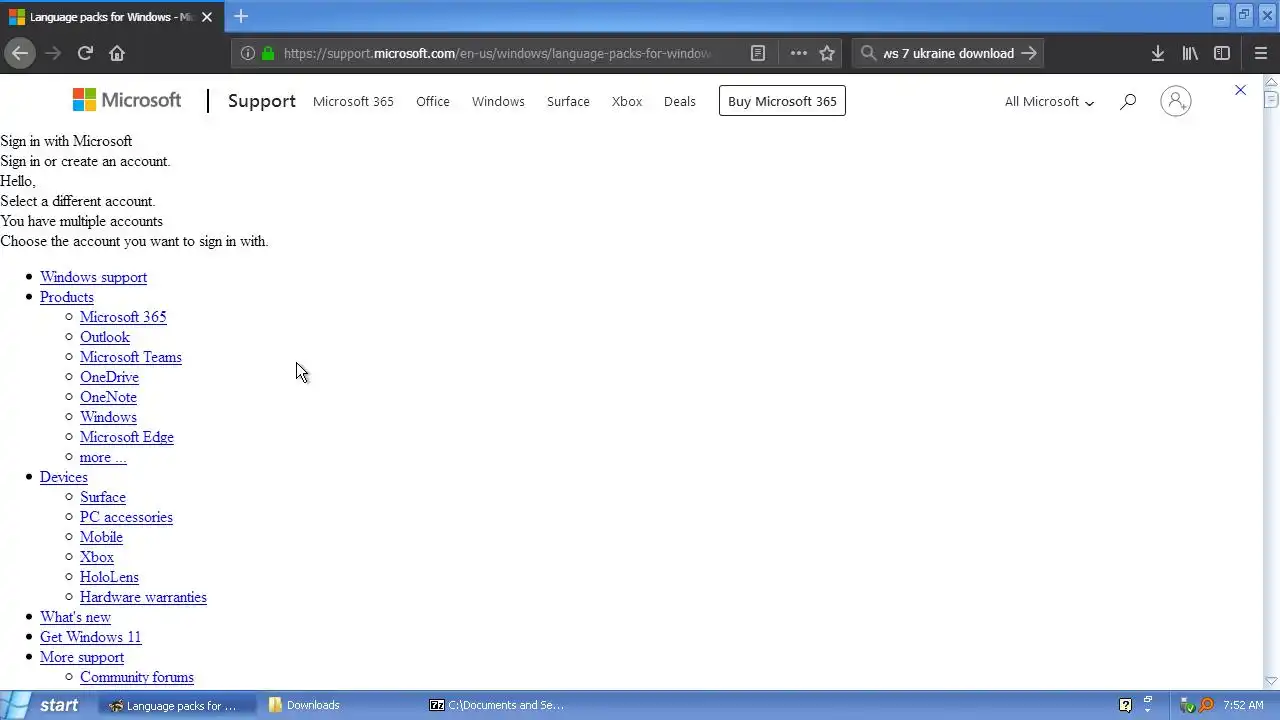Reload the page with the refresh icon
The width and height of the screenshot is (1280, 720).
click(85, 53)
